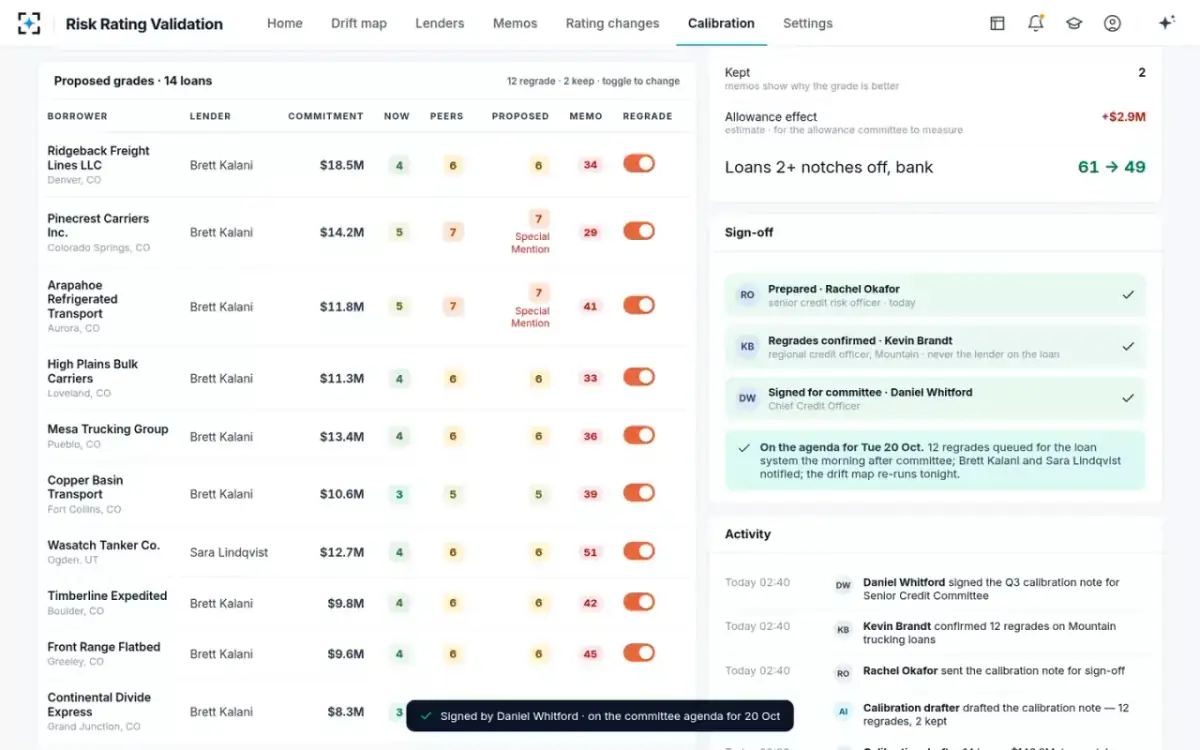
Task: Click the check icon beside On the agenda
Action: [744, 448]
